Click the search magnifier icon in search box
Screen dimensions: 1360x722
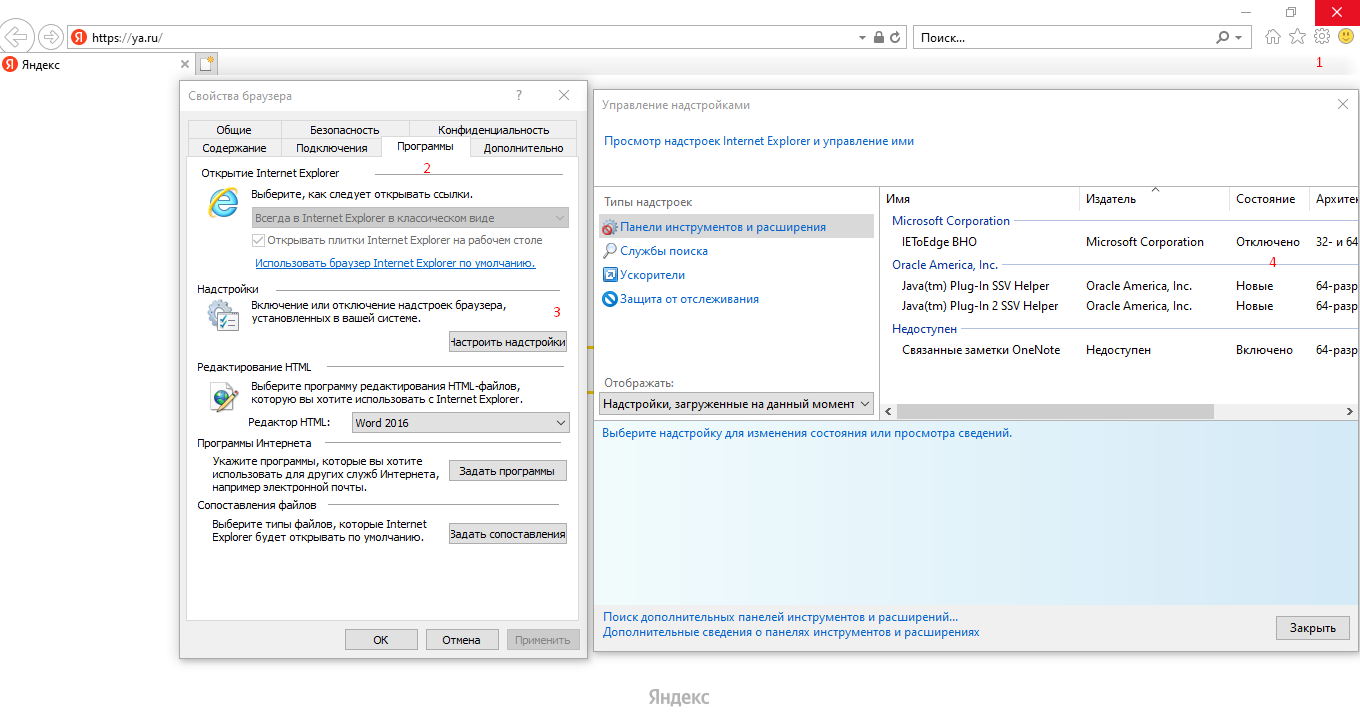tap(1222, 38)
